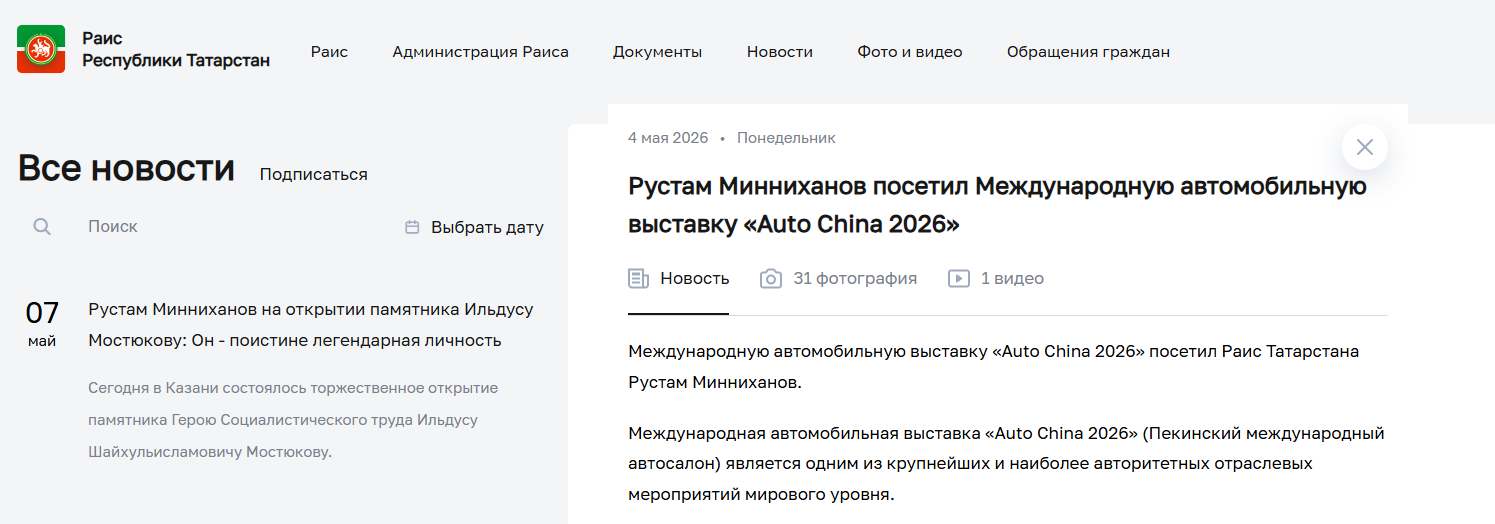Click the Понедельник weekday text
1495x524 pixels.
pyautogui.click(x=786, y=138)
